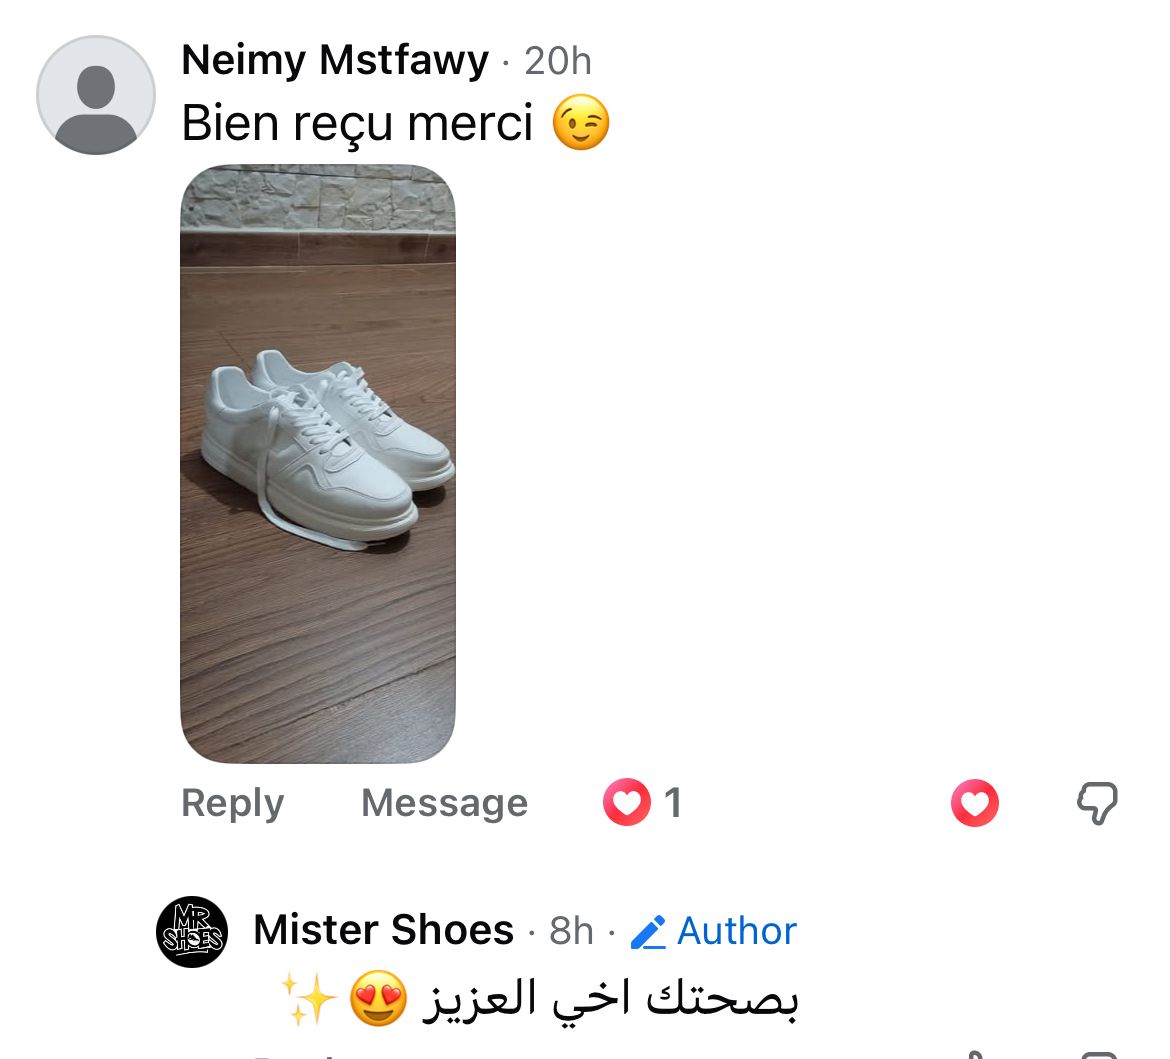Click the sparkles emoji in the reply

[307, 999]
